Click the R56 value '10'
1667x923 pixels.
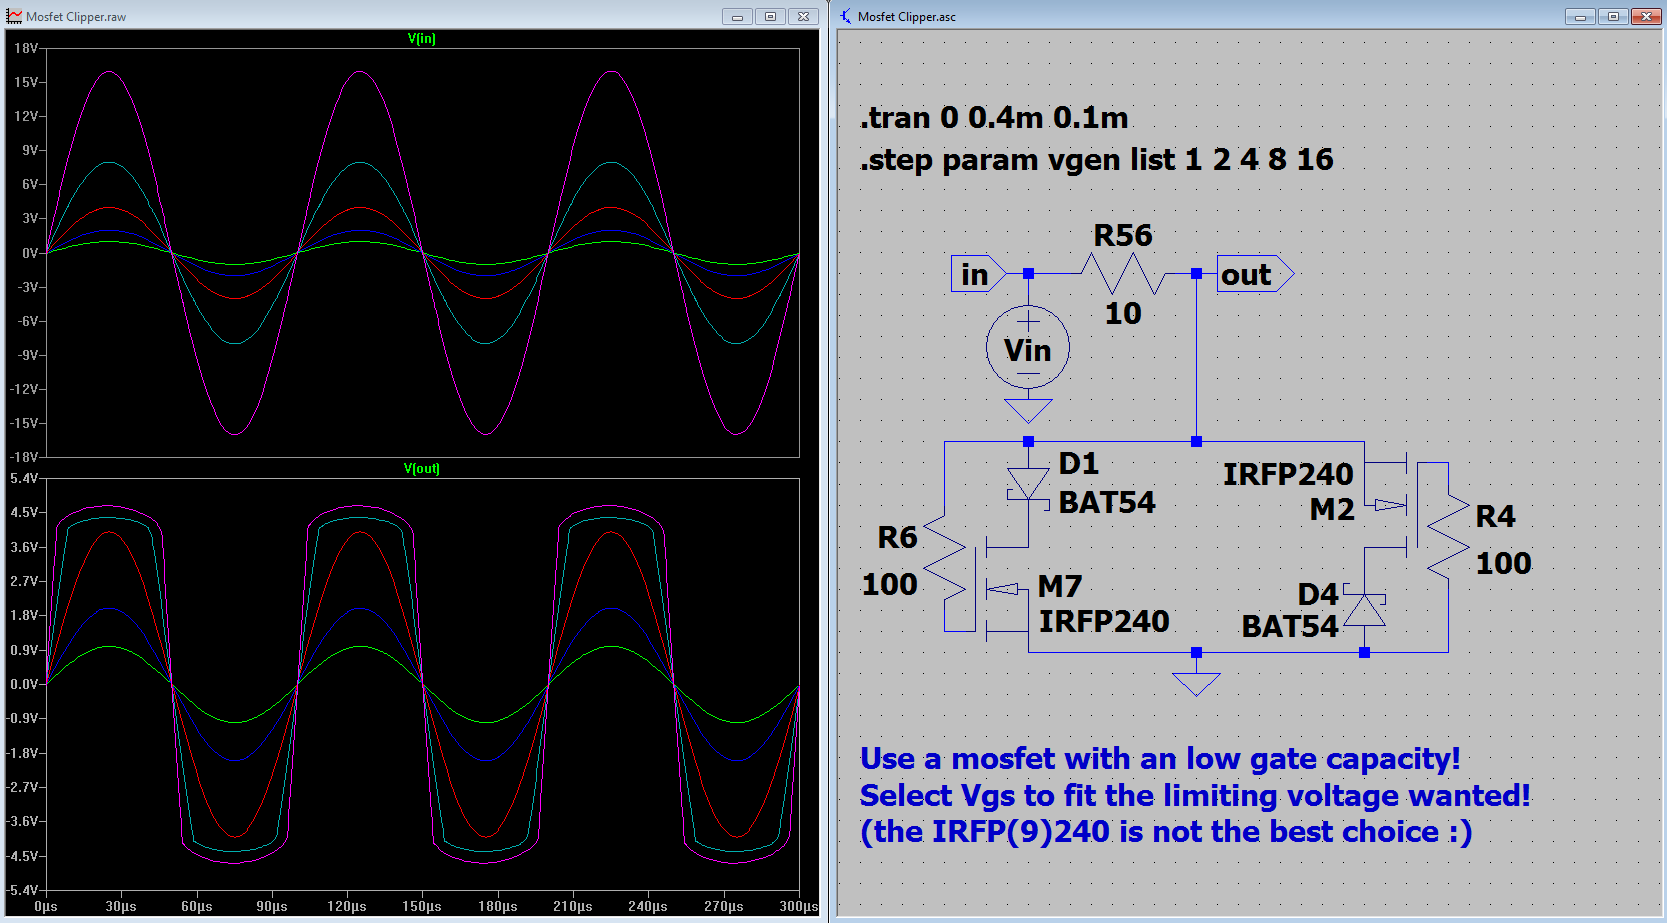1123,313
